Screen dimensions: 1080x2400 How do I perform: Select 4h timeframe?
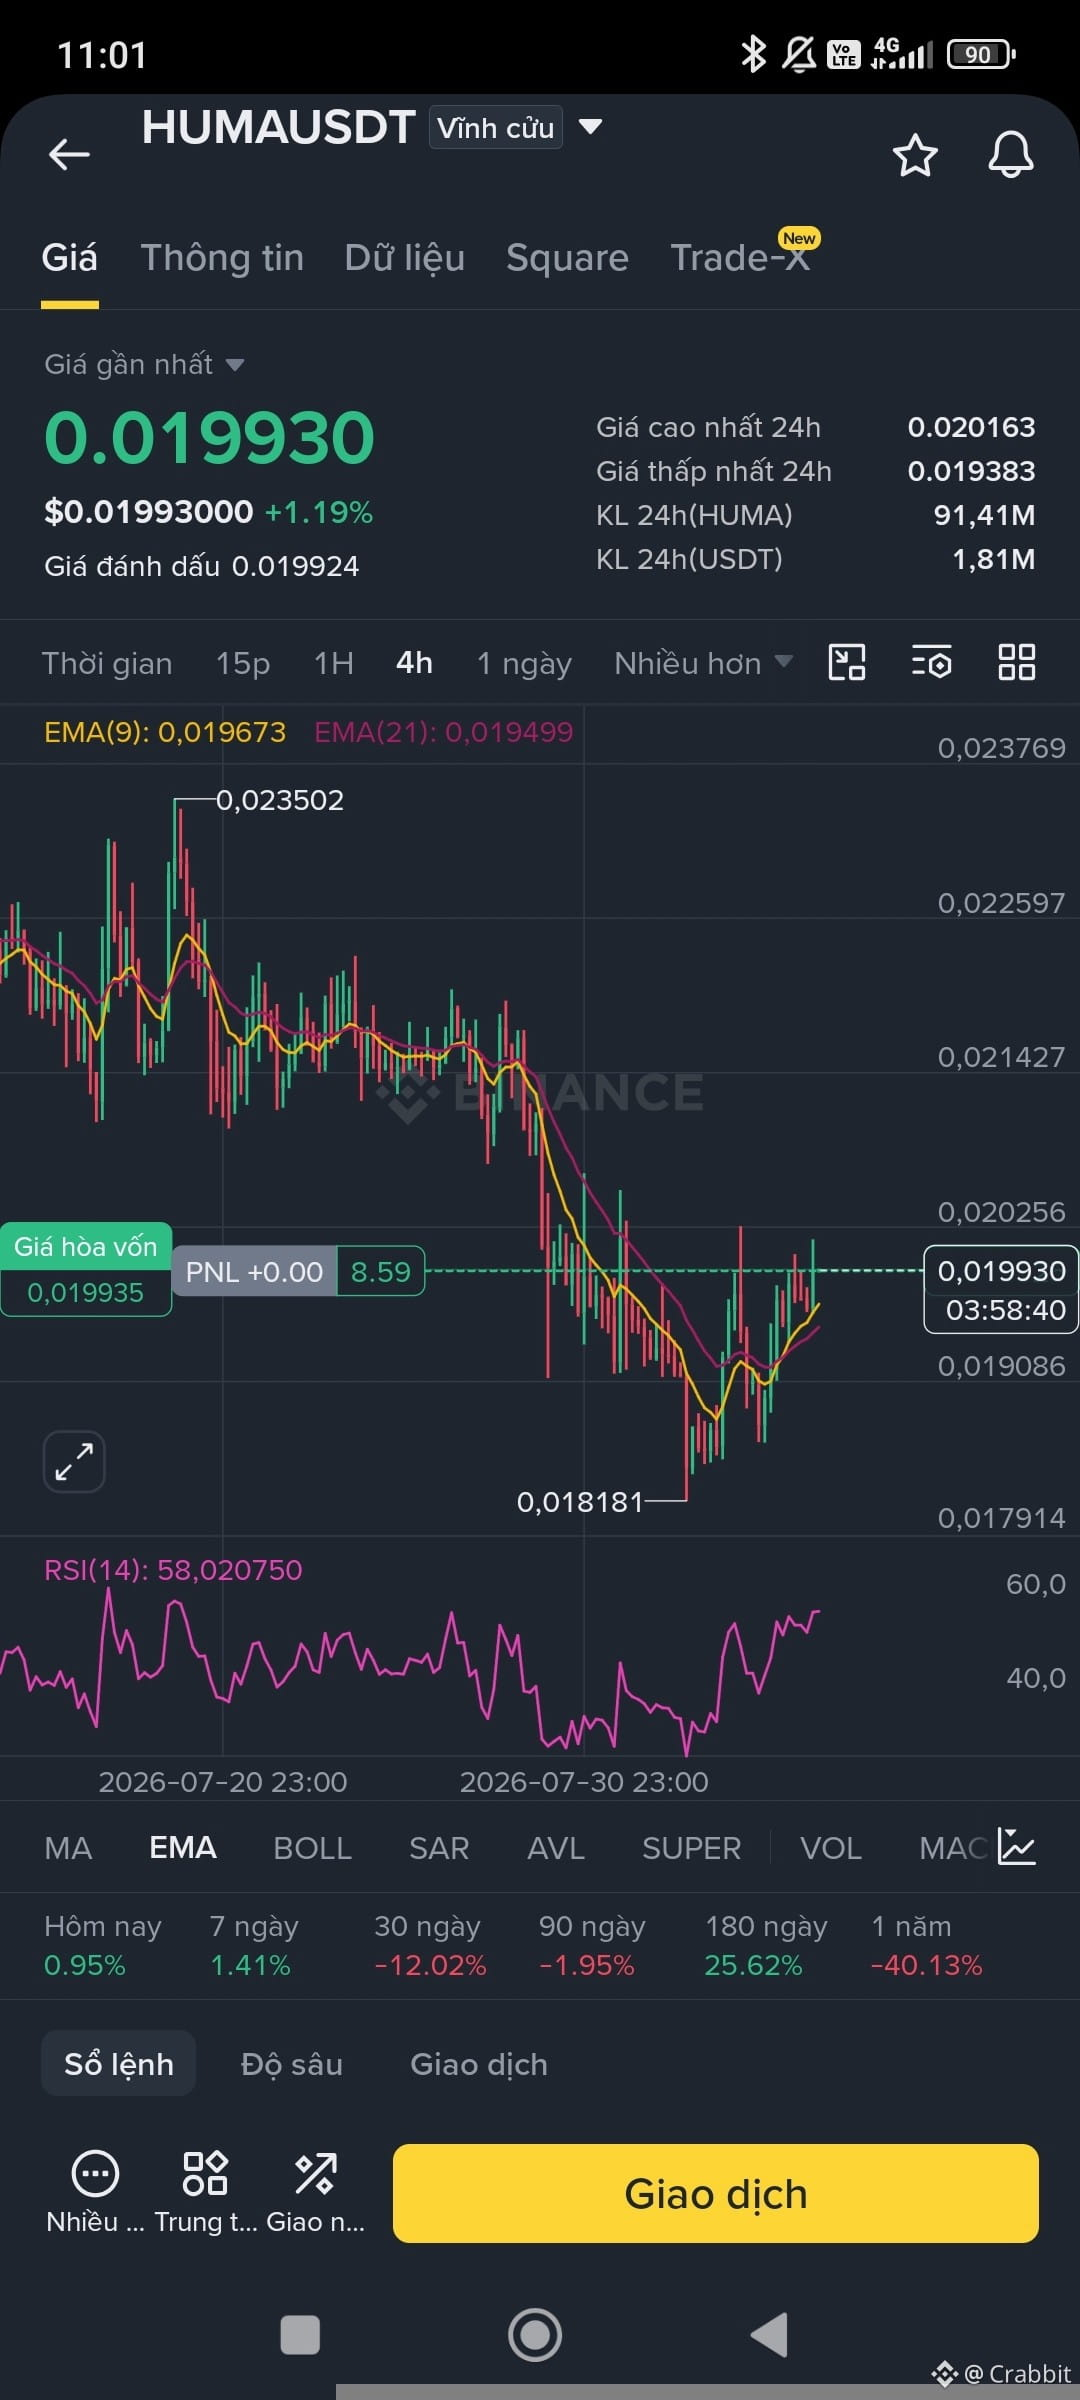(414, 663)
